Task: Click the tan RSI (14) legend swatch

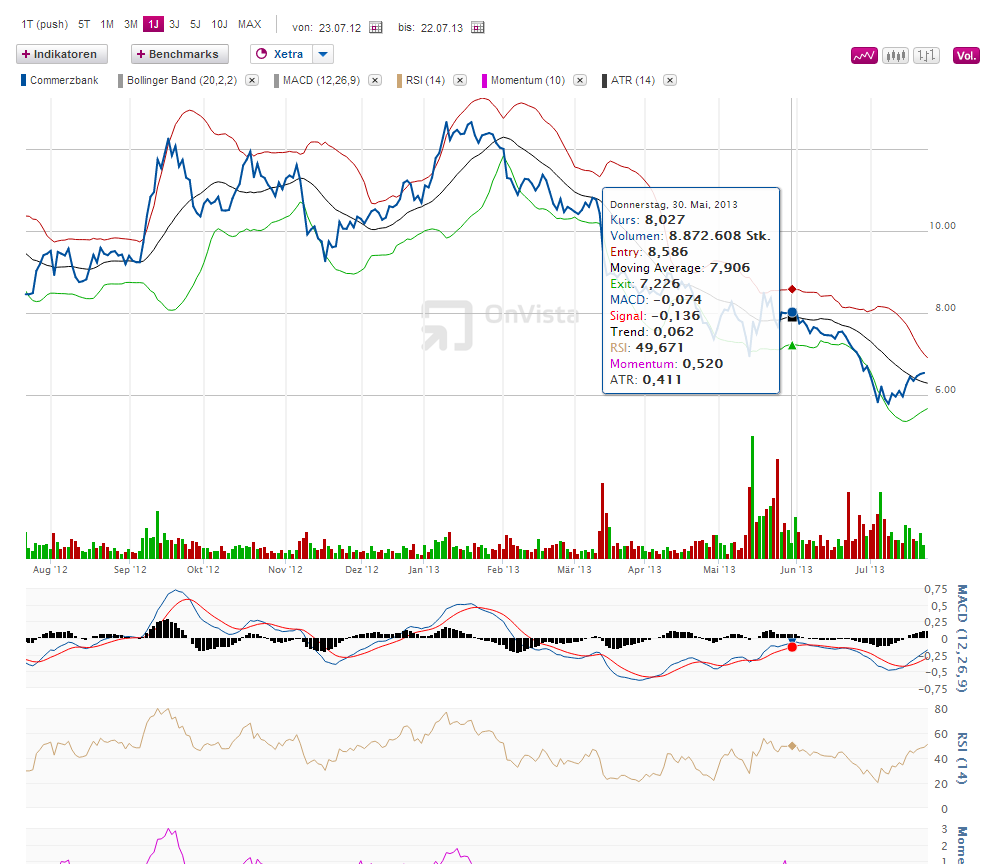Action: (399, 81)
